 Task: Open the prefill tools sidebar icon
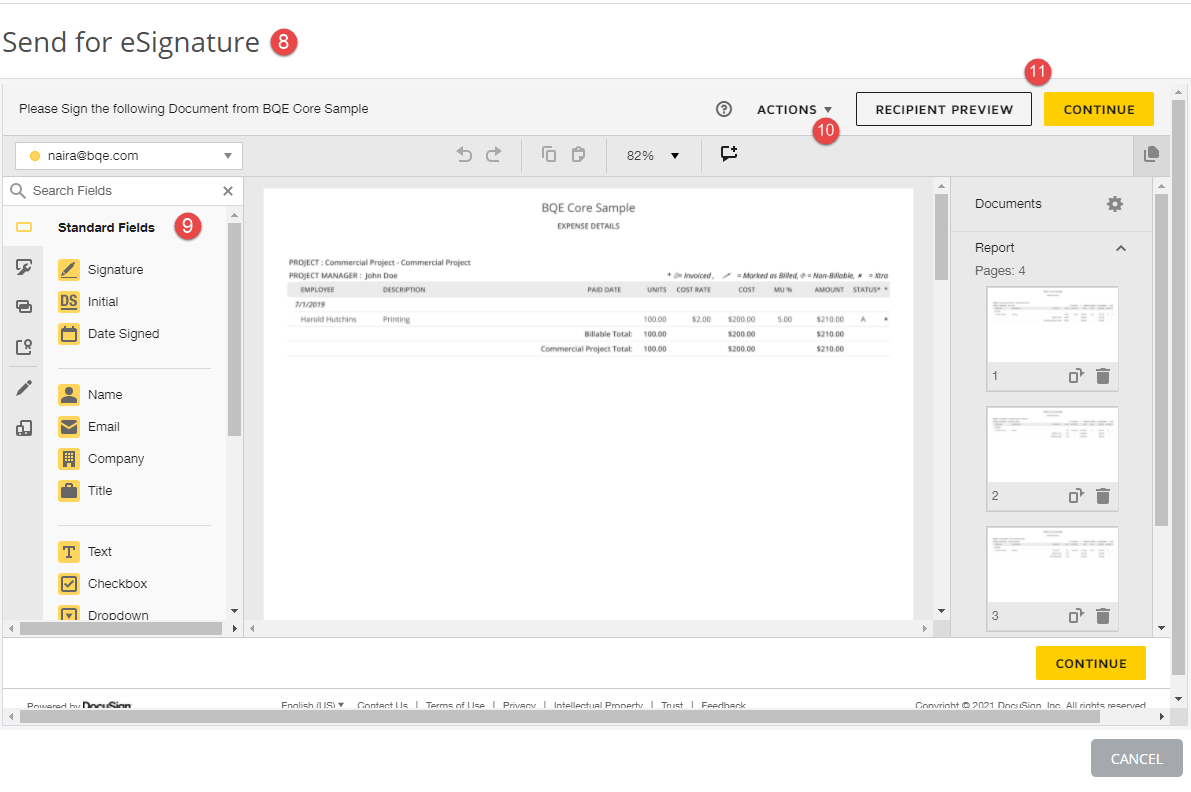pyautogui.click(x=24, y=428)
